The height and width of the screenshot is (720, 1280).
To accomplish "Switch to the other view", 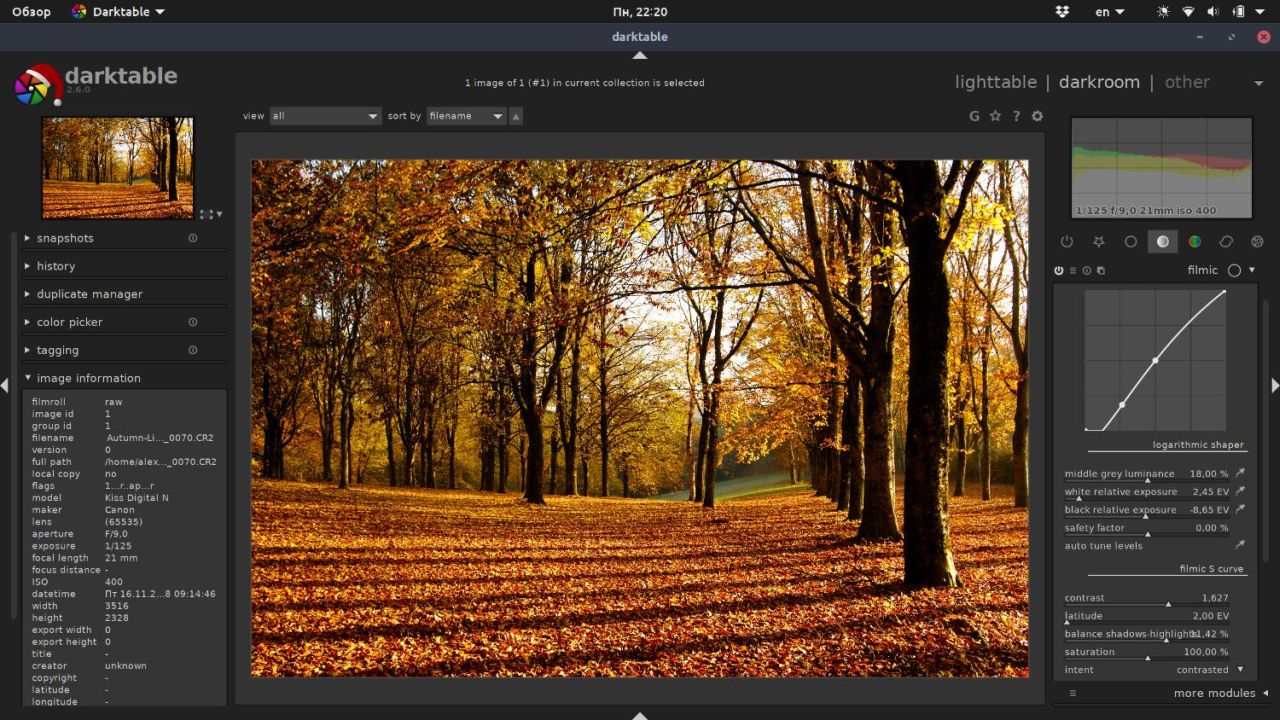I will point(1187,82).
